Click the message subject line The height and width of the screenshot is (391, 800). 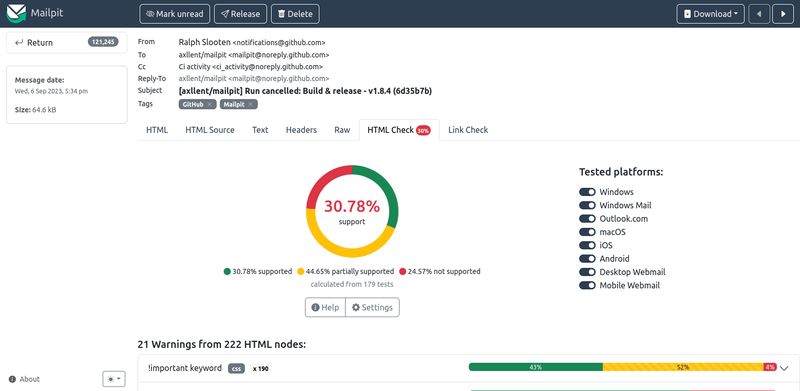coord(306,91)
